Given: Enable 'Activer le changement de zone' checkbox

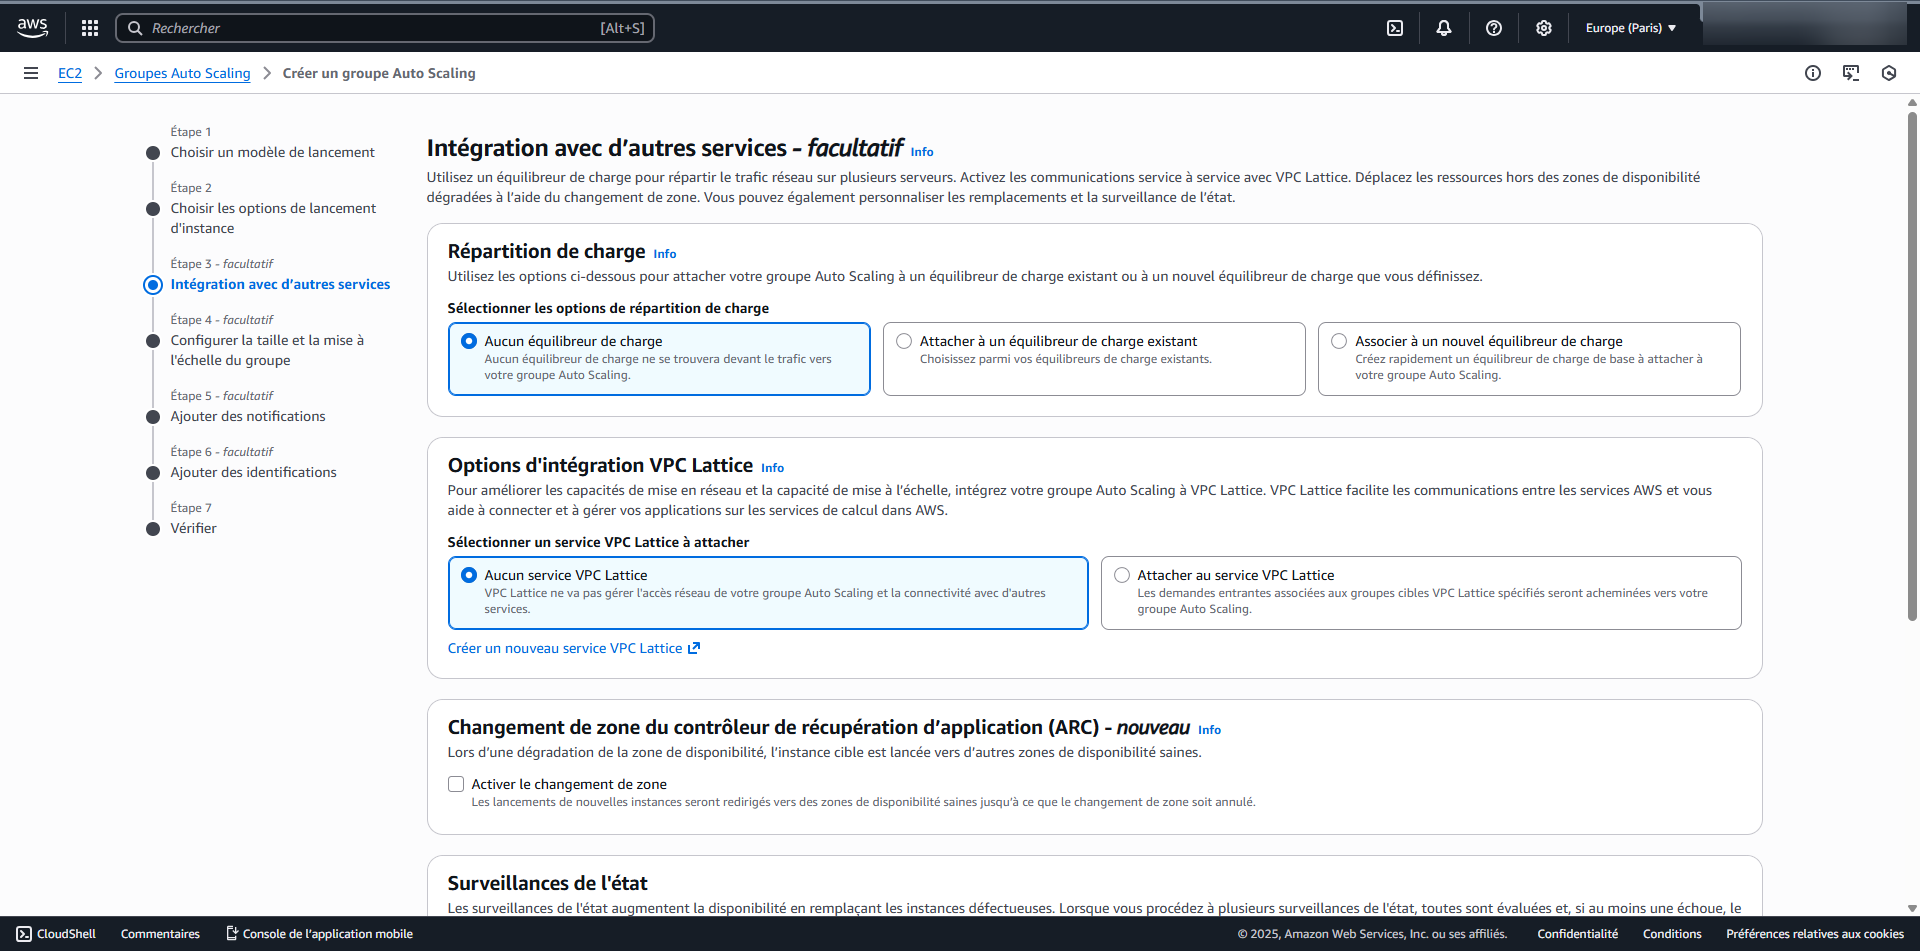Looking at the screenshot, I should tap(456, 784).
